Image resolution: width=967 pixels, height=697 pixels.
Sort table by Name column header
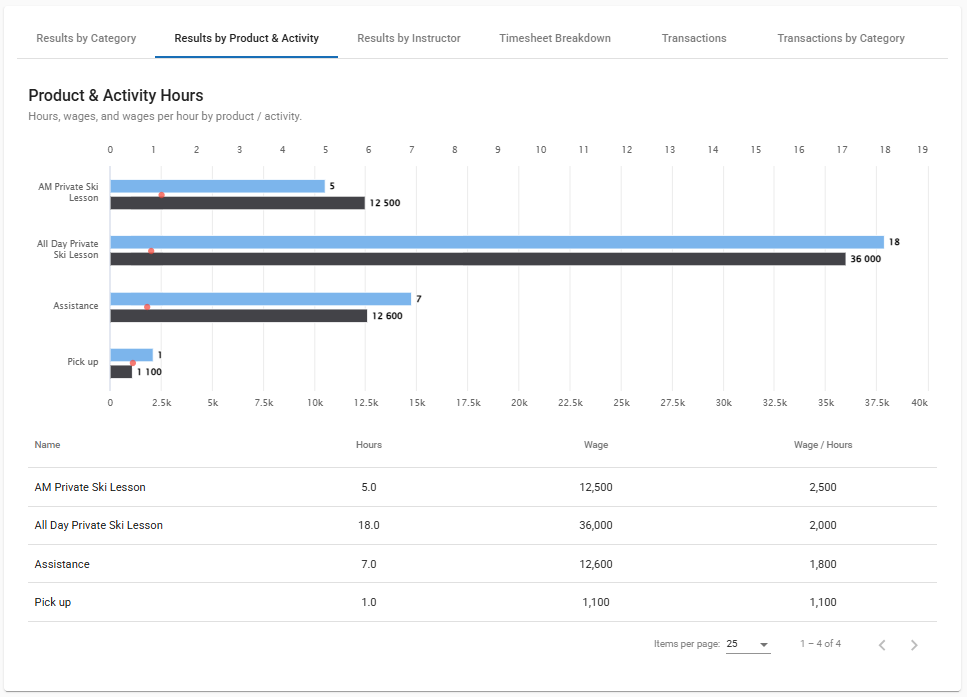point(48,445)
